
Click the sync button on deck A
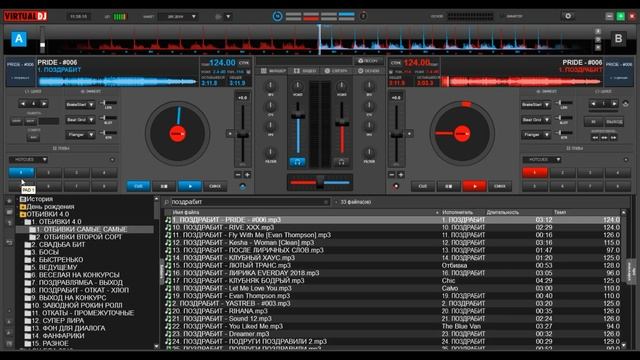[x=215, y=186]
